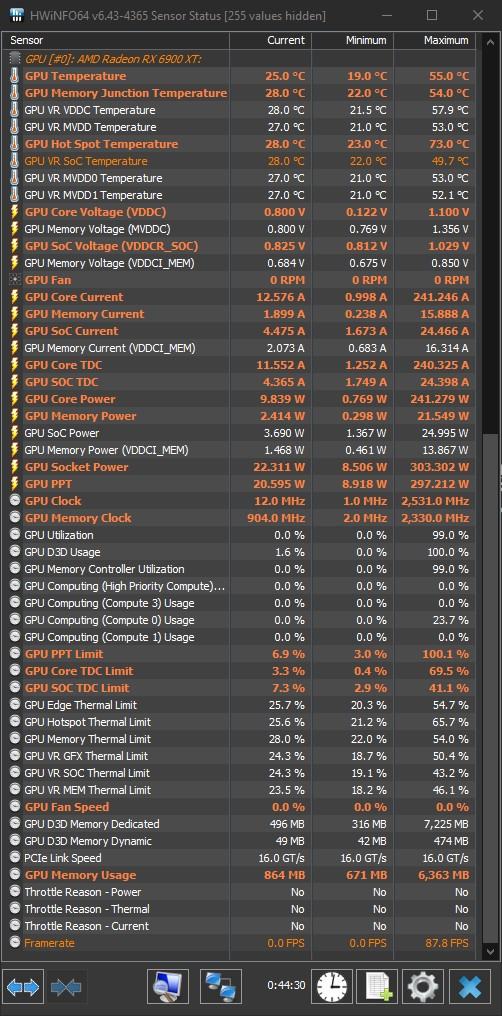Select the GPU Core TDC row
502x1016 pixels.
(x=240, y=365)
